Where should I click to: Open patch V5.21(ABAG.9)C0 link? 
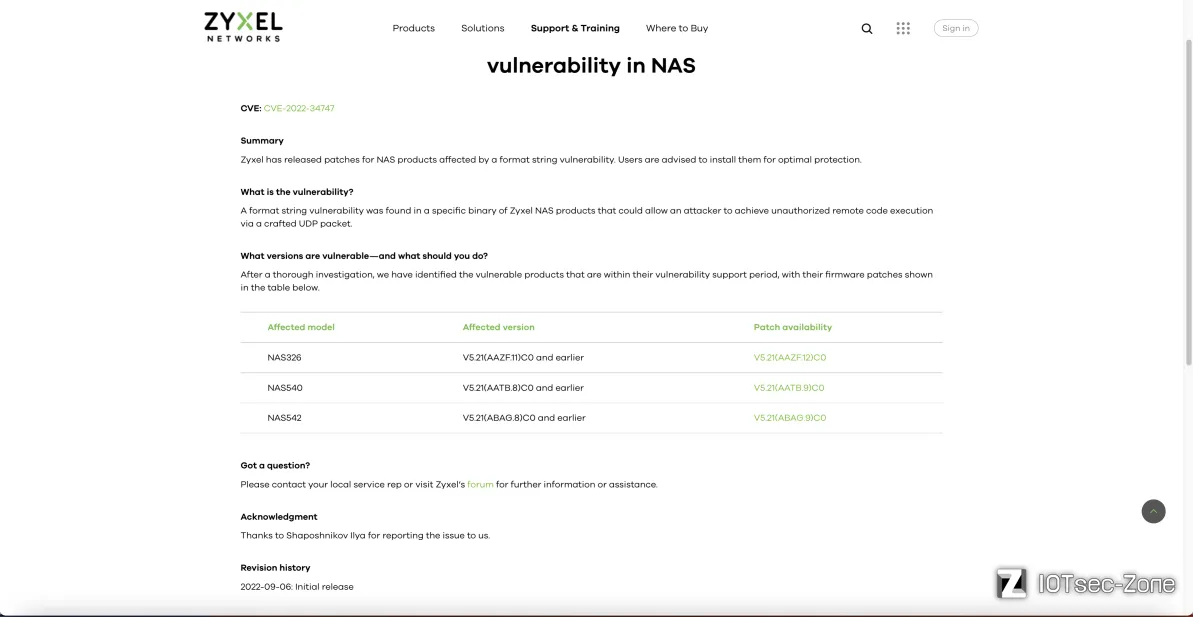click(x=790, y=418)
